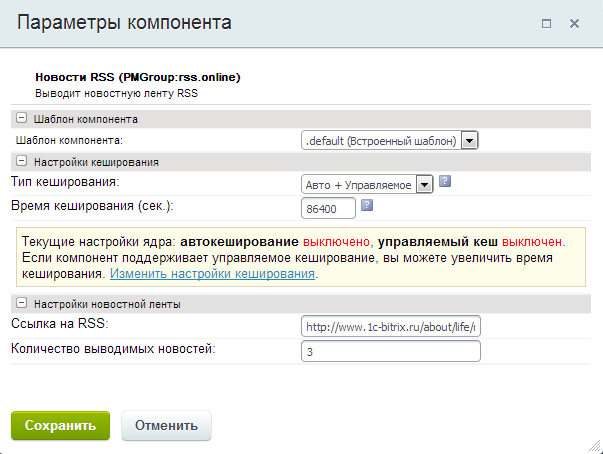Click the caching time field 86400

coord(328,208)
